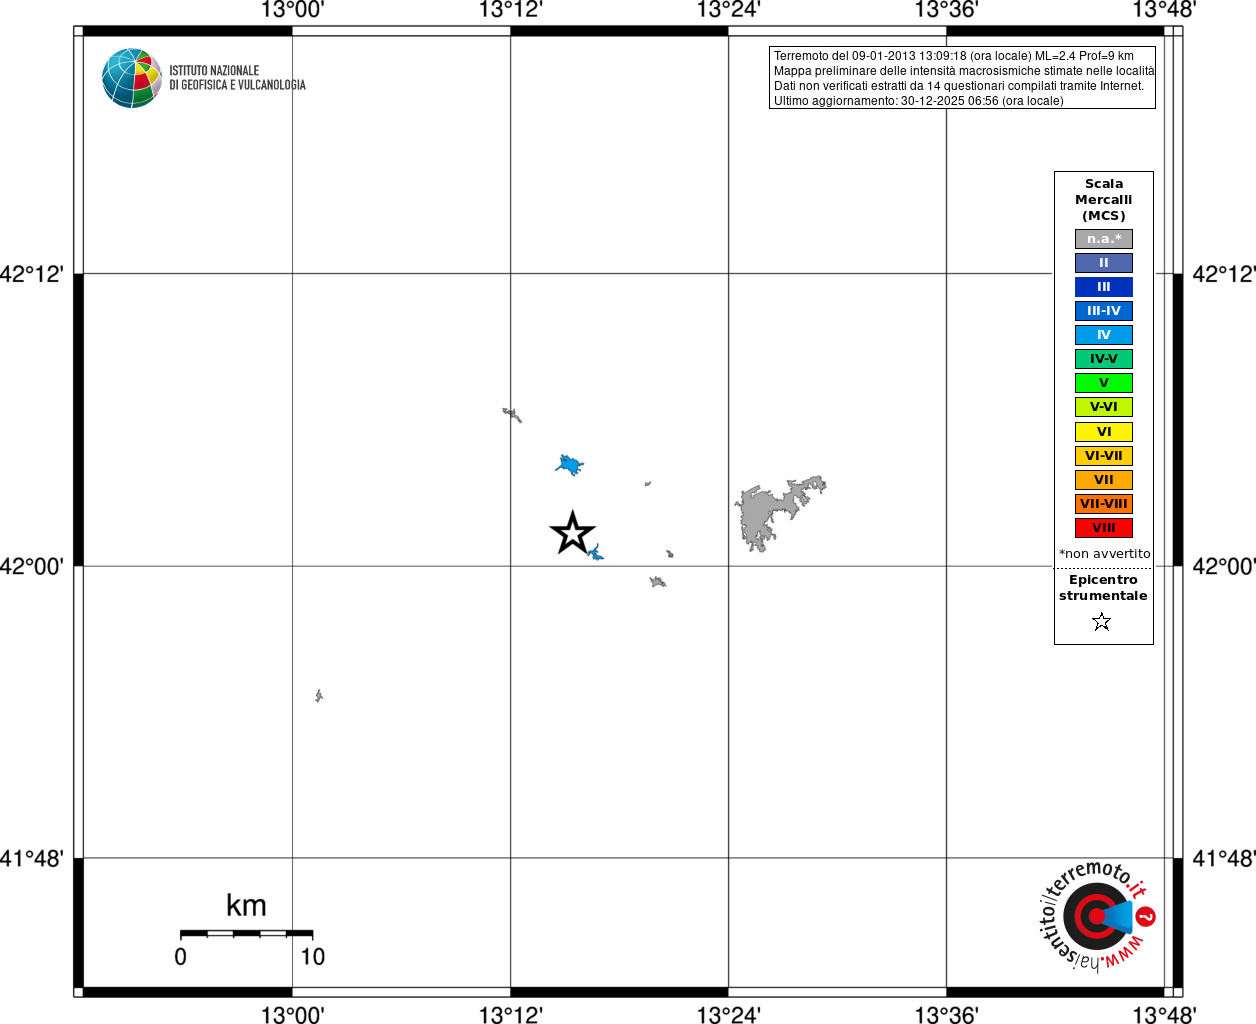
Task: Select the green V legend swatch
Action: tap(1104, 383)
